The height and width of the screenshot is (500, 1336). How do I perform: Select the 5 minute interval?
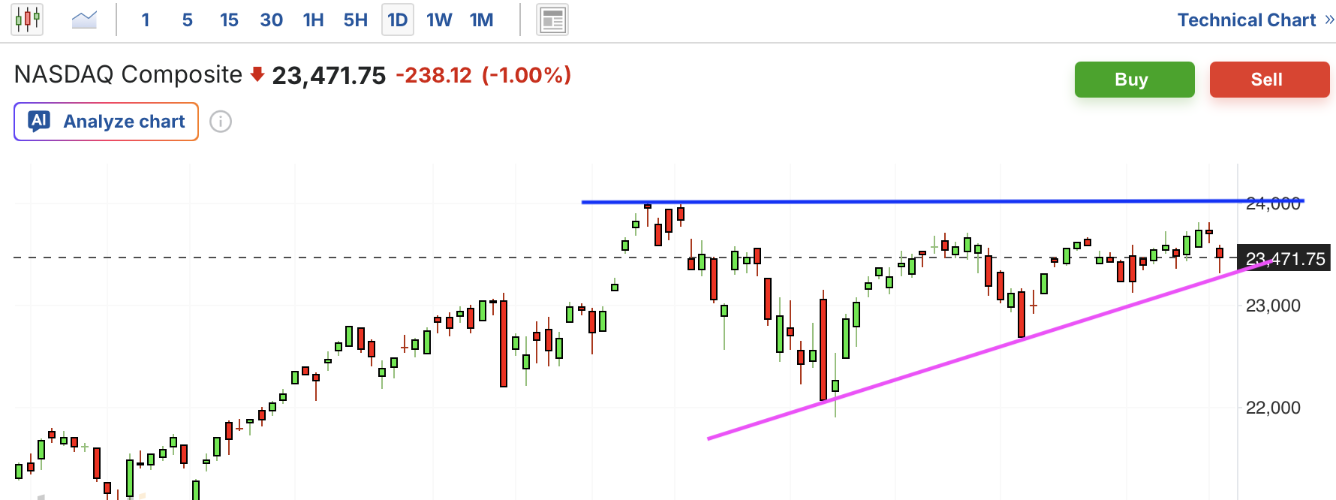(187, 19)
